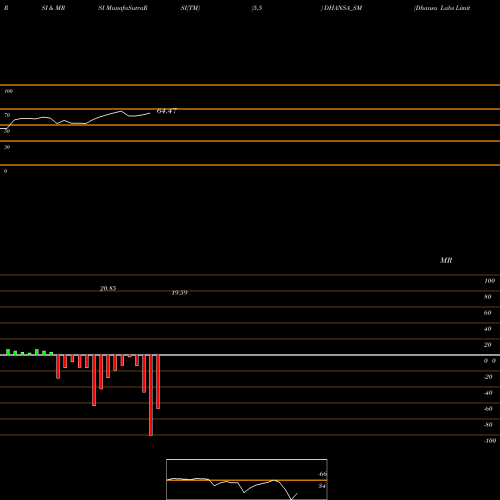Screen dimensions: 500x500
Task: Click the MR panel title label
Action: [x=446, y=260]
